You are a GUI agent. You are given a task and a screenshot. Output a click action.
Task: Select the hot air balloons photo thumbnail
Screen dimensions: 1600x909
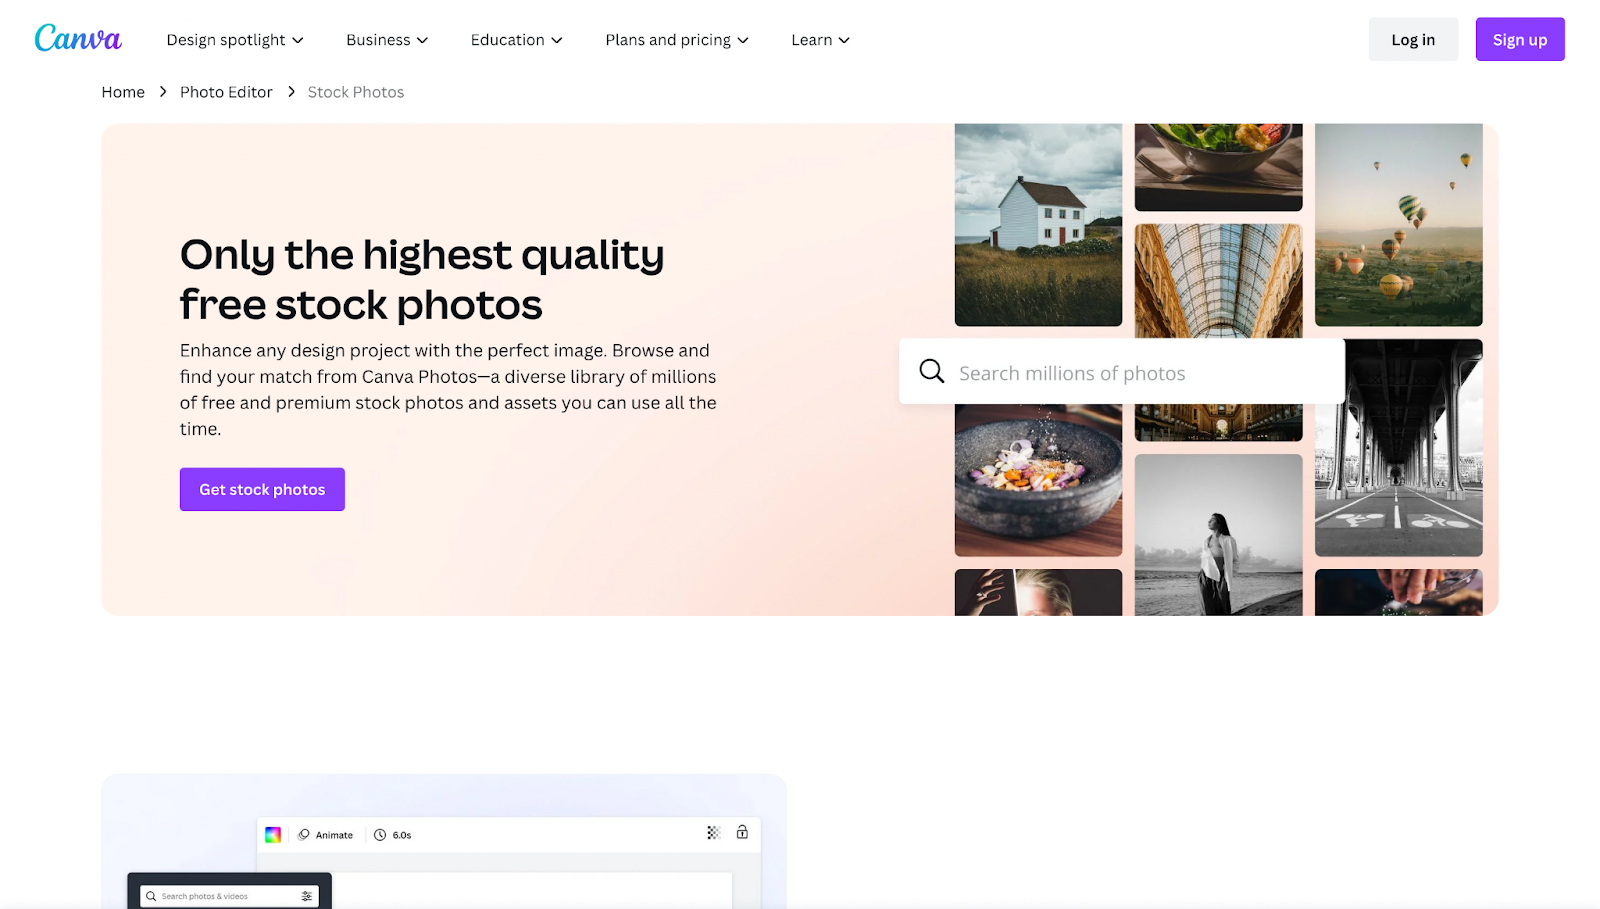pyautogui.click(x=1398, y=225)
